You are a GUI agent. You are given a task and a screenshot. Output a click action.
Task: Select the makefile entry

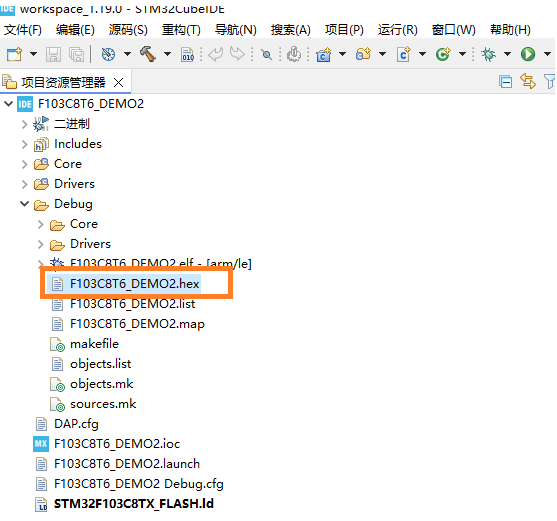click(x=94, y=344)
